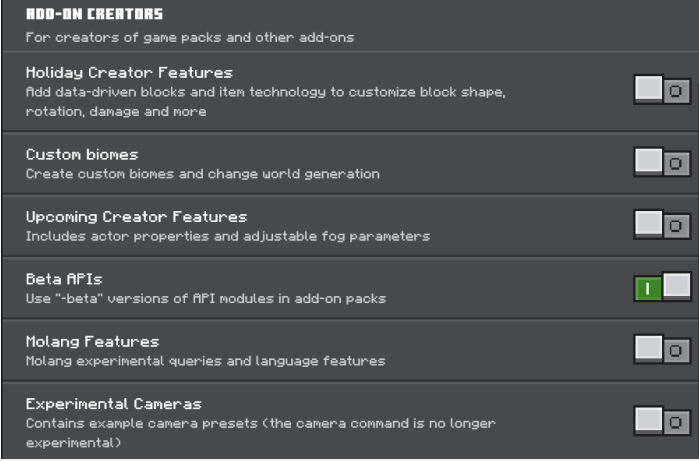This screenshot has height=461, width=699.
Task: Click the 'change world generation' description
Action: pos(203,174)
